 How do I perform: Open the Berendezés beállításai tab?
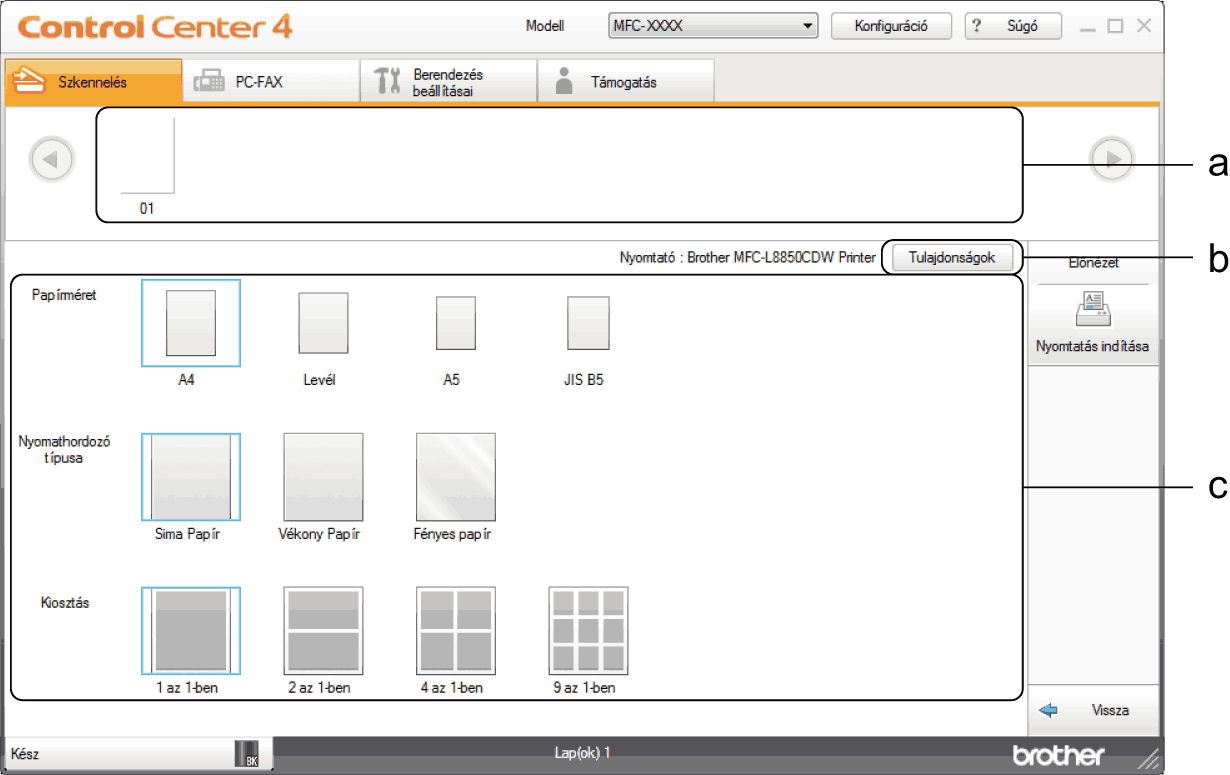pyautogui.click(x=449, y=82)
